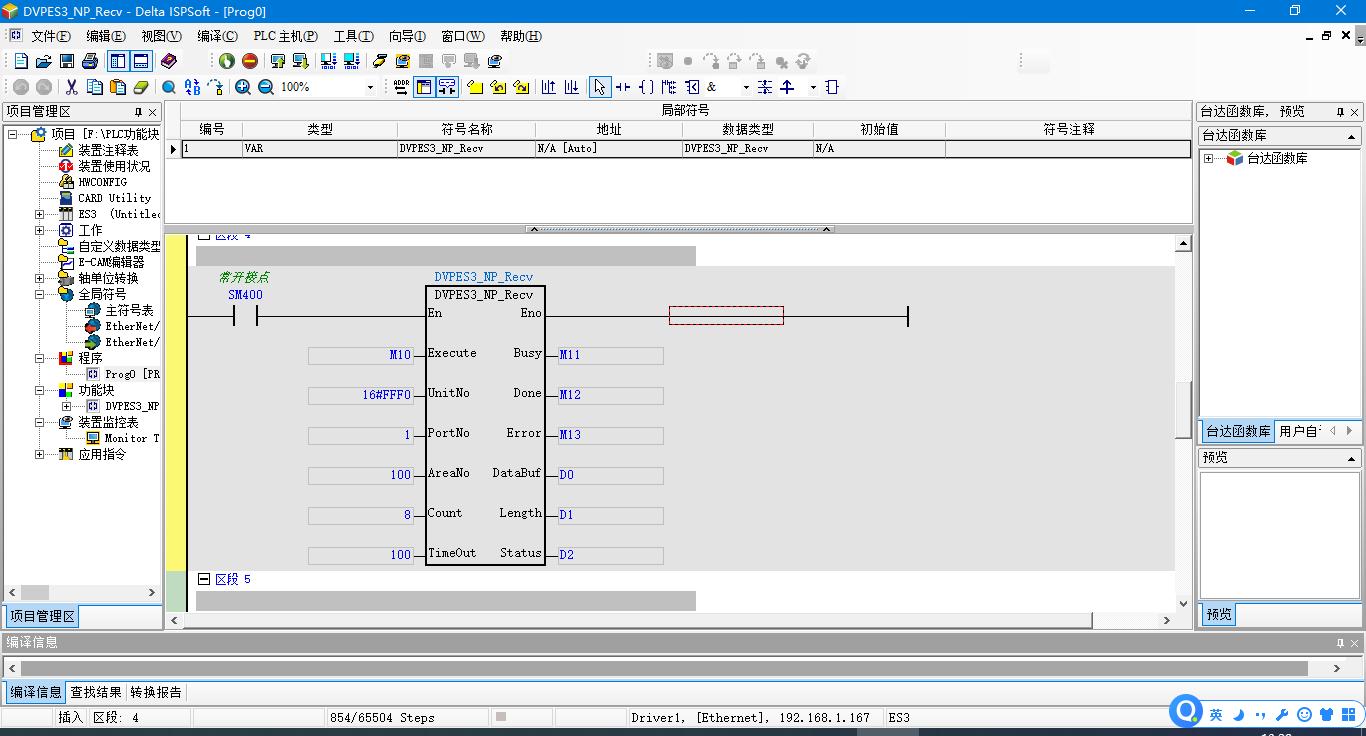Click the green Run PLC icon

227,61
